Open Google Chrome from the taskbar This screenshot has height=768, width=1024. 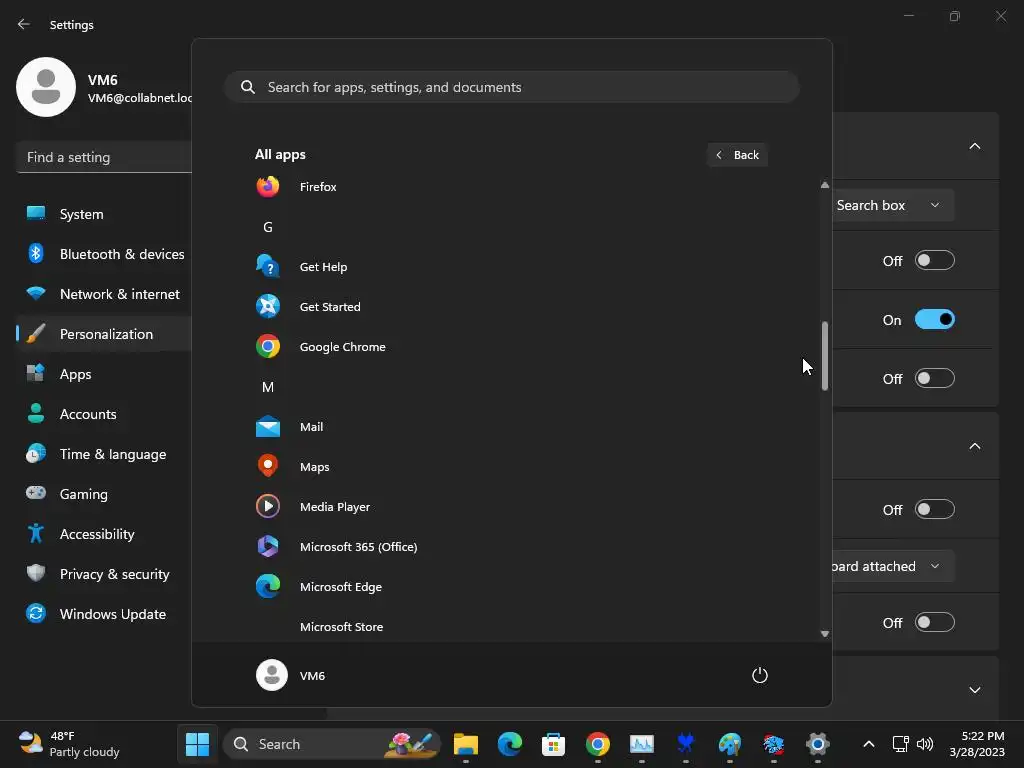[x=598, y=744]
